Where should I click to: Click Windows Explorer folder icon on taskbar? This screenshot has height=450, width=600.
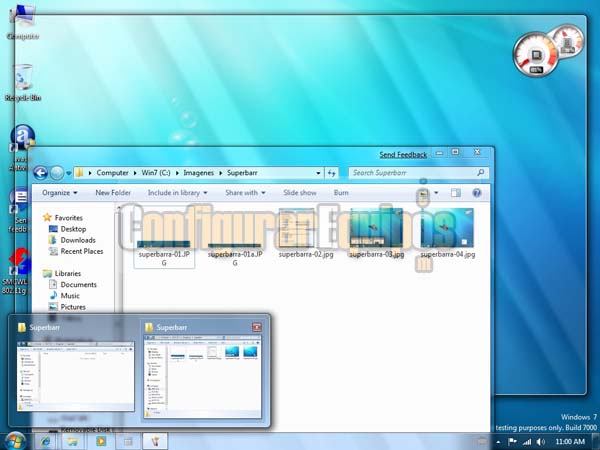pos(73,441)
